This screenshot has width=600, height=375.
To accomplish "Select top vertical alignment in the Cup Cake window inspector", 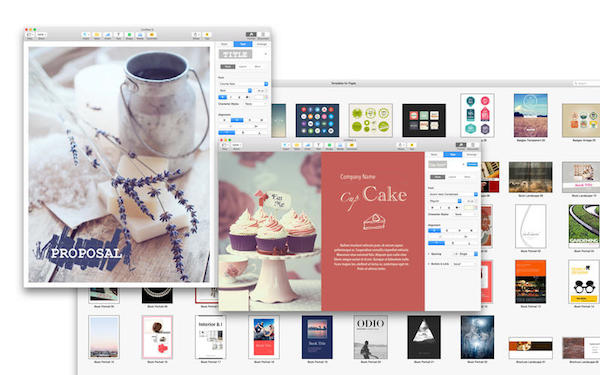I will pos(436,243).
